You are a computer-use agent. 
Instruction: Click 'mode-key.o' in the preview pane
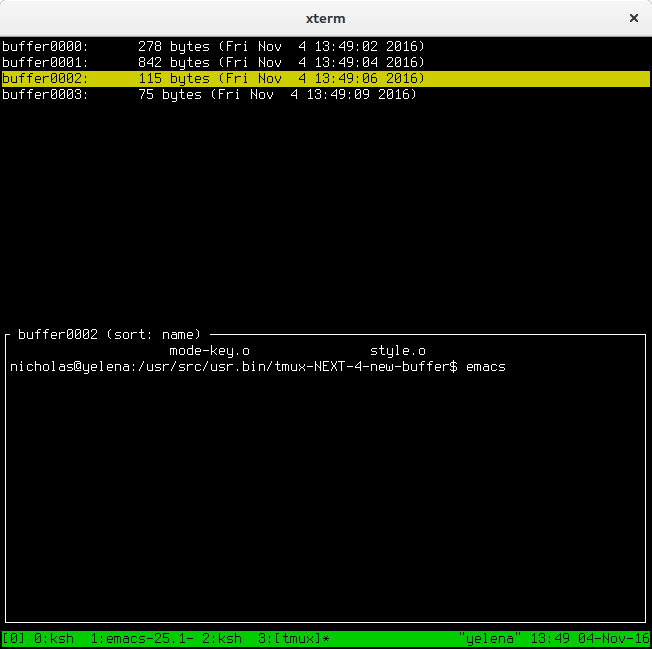coord(210,351)
